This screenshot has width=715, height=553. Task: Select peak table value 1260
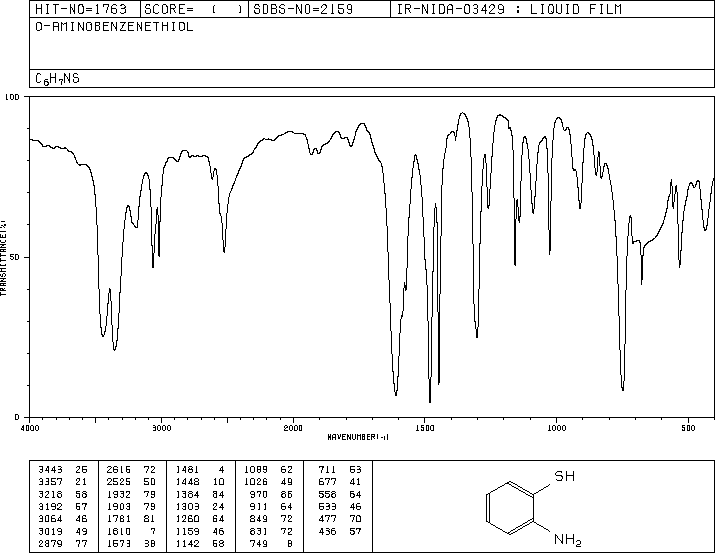[187, 519]
